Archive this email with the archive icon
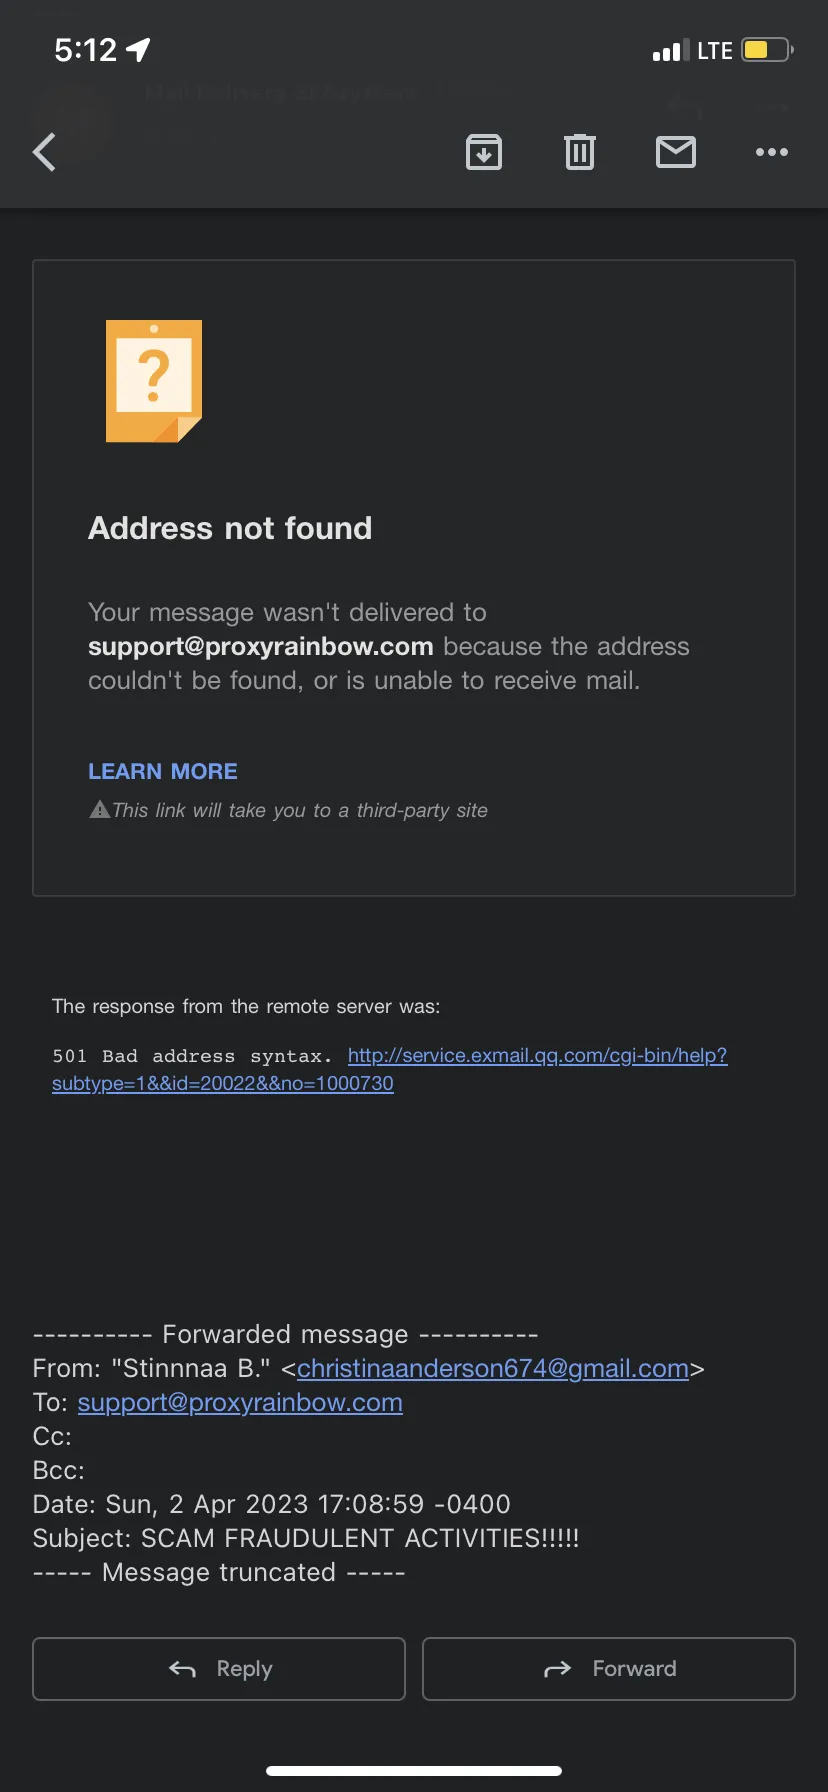The height and width of the screenshot is (1792, 828). (484, 152)
